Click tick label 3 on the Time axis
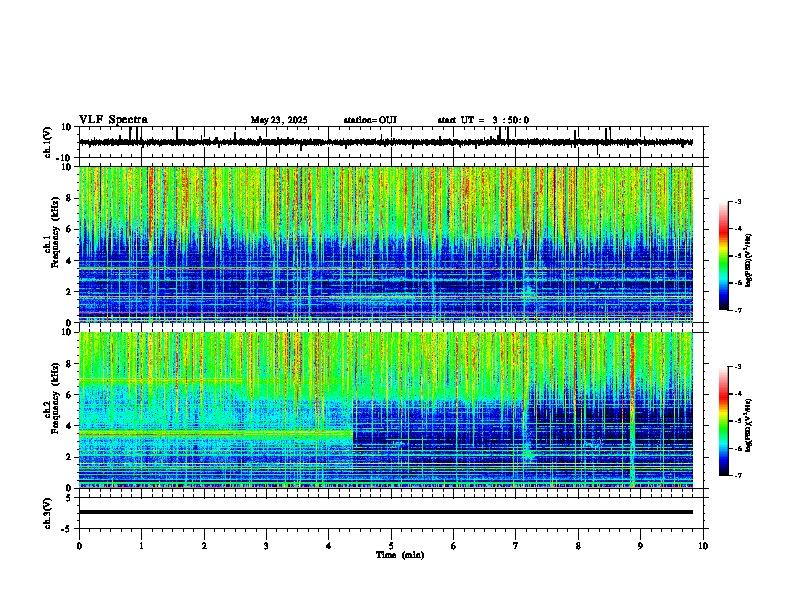 (266, 546)
